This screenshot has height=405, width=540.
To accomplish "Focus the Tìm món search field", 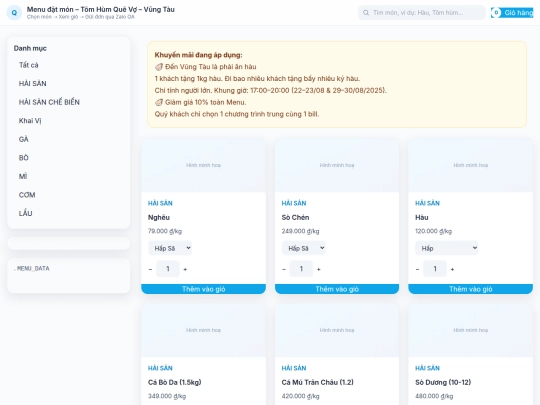I will (x=422, y=13).
